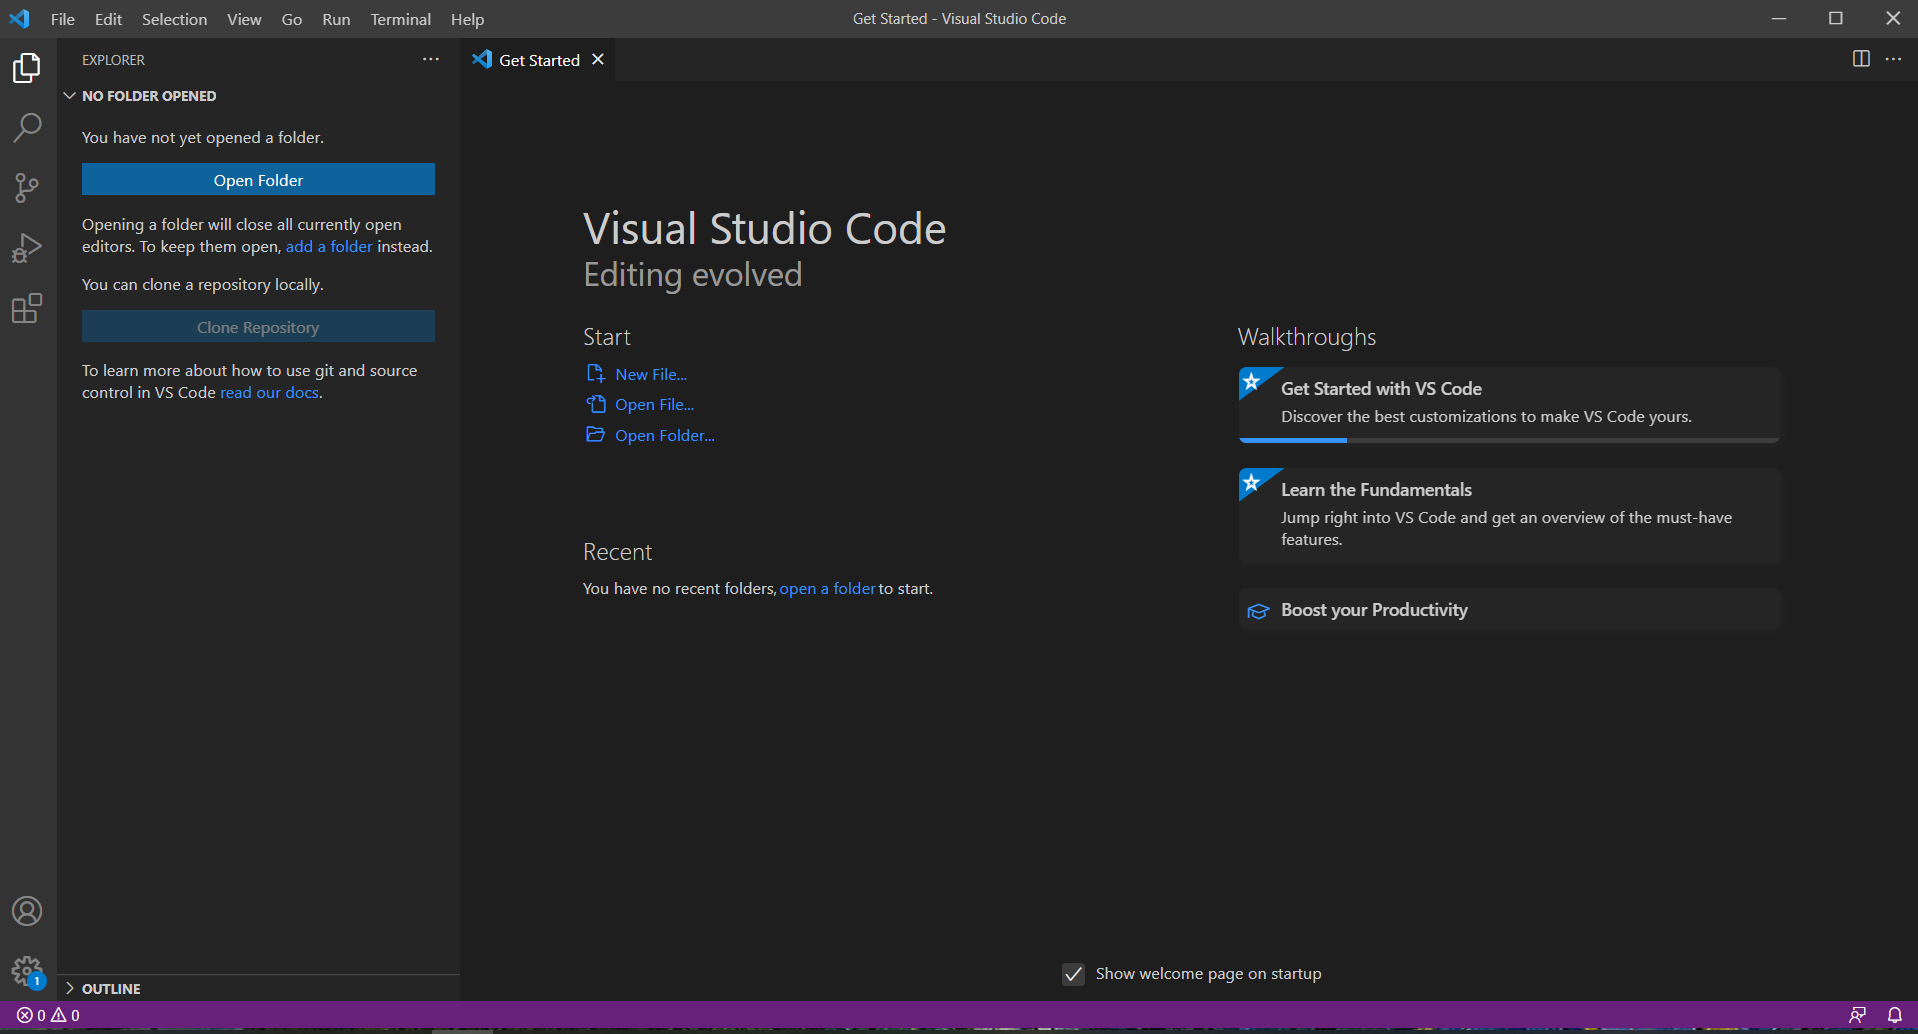Click the Open Folder icon under Start
Screen dimensions: 1918x1034
(595, 434)
